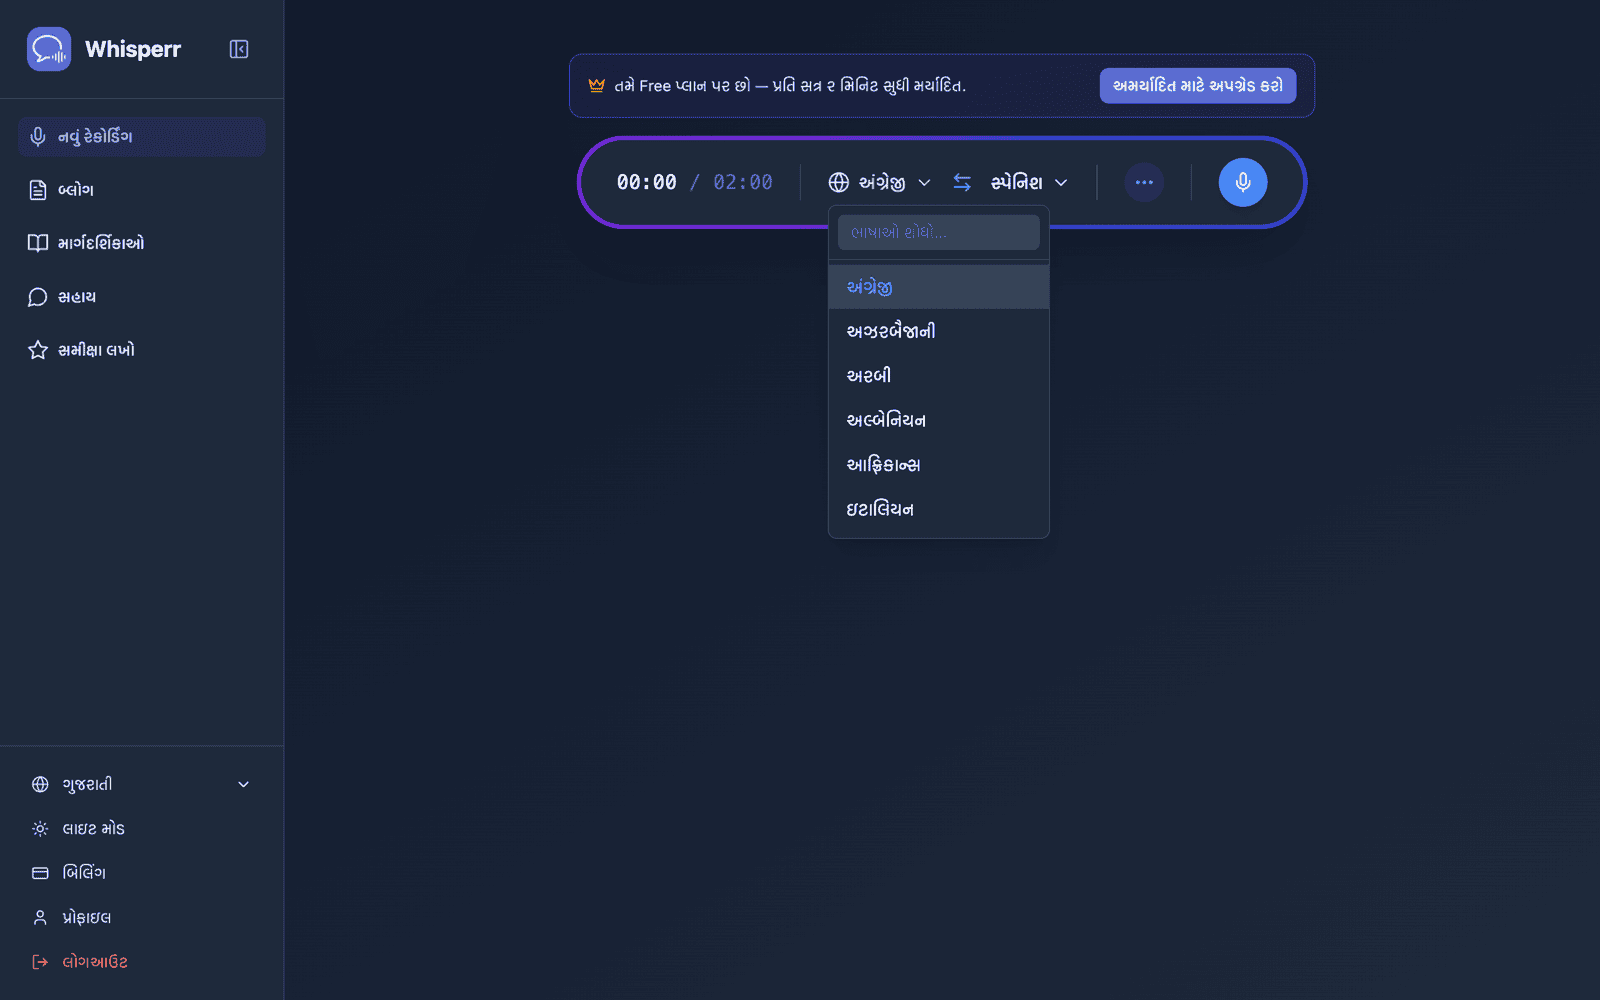Click the logout arrow icon

click(40, 962)
